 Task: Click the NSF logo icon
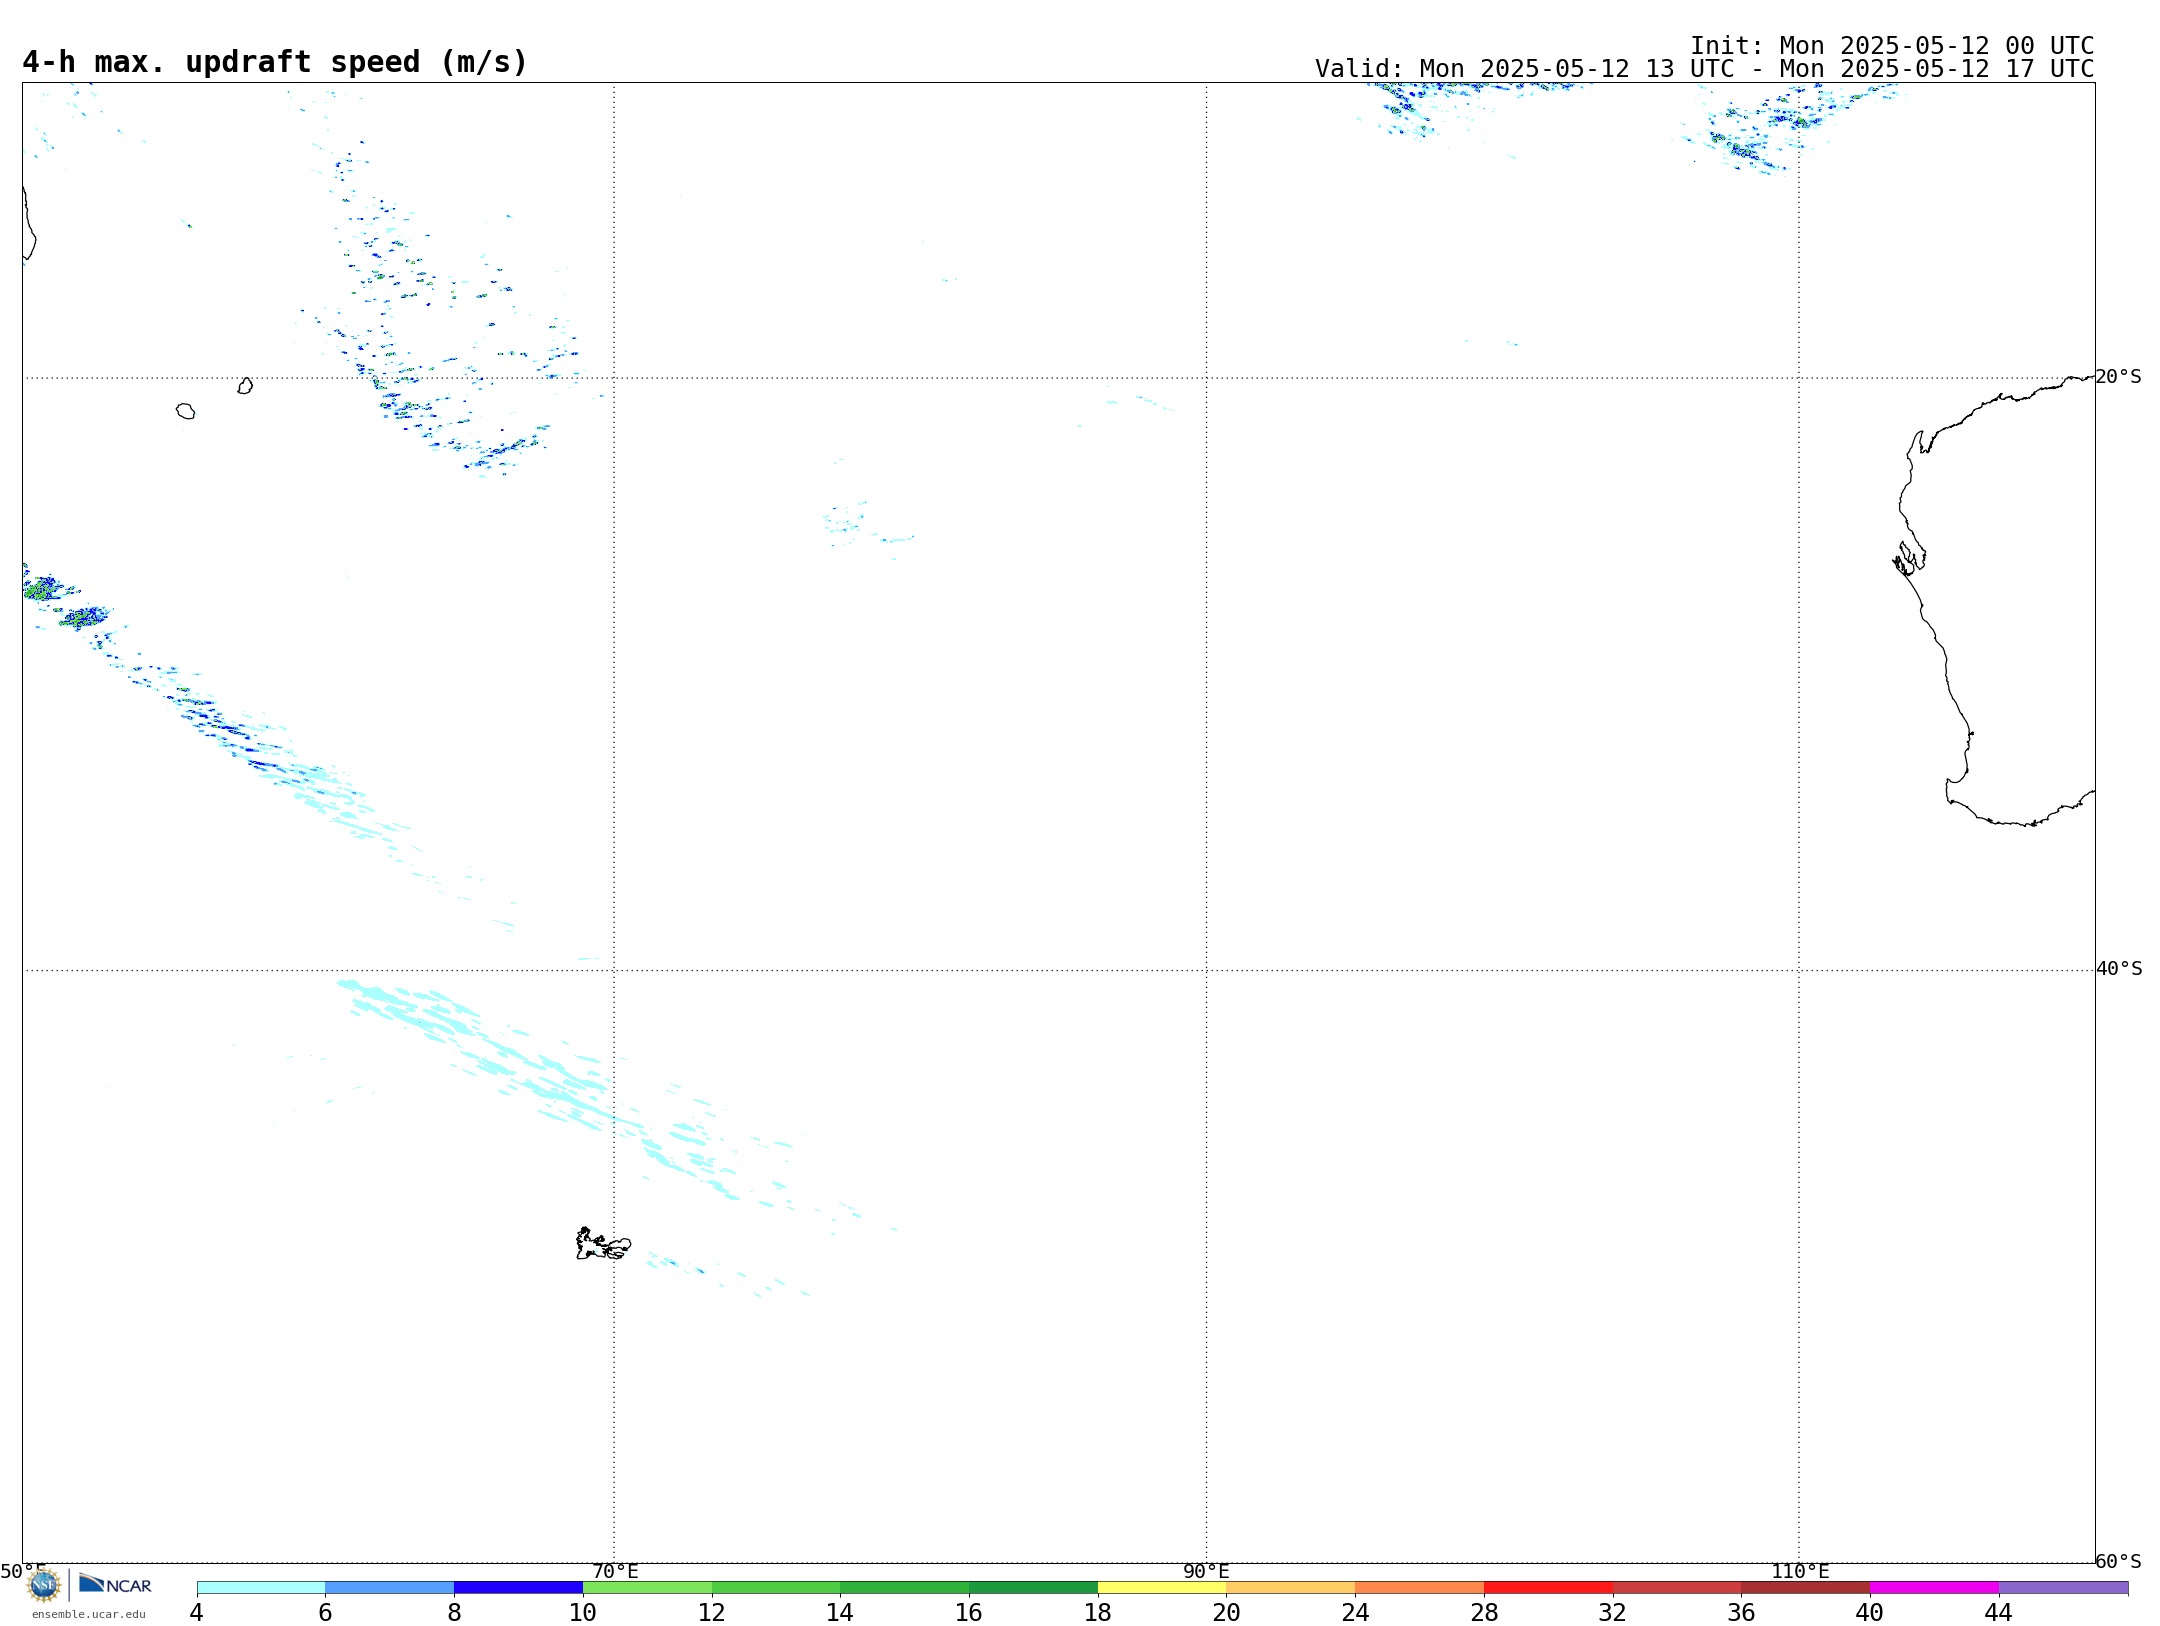point(44,1585)
